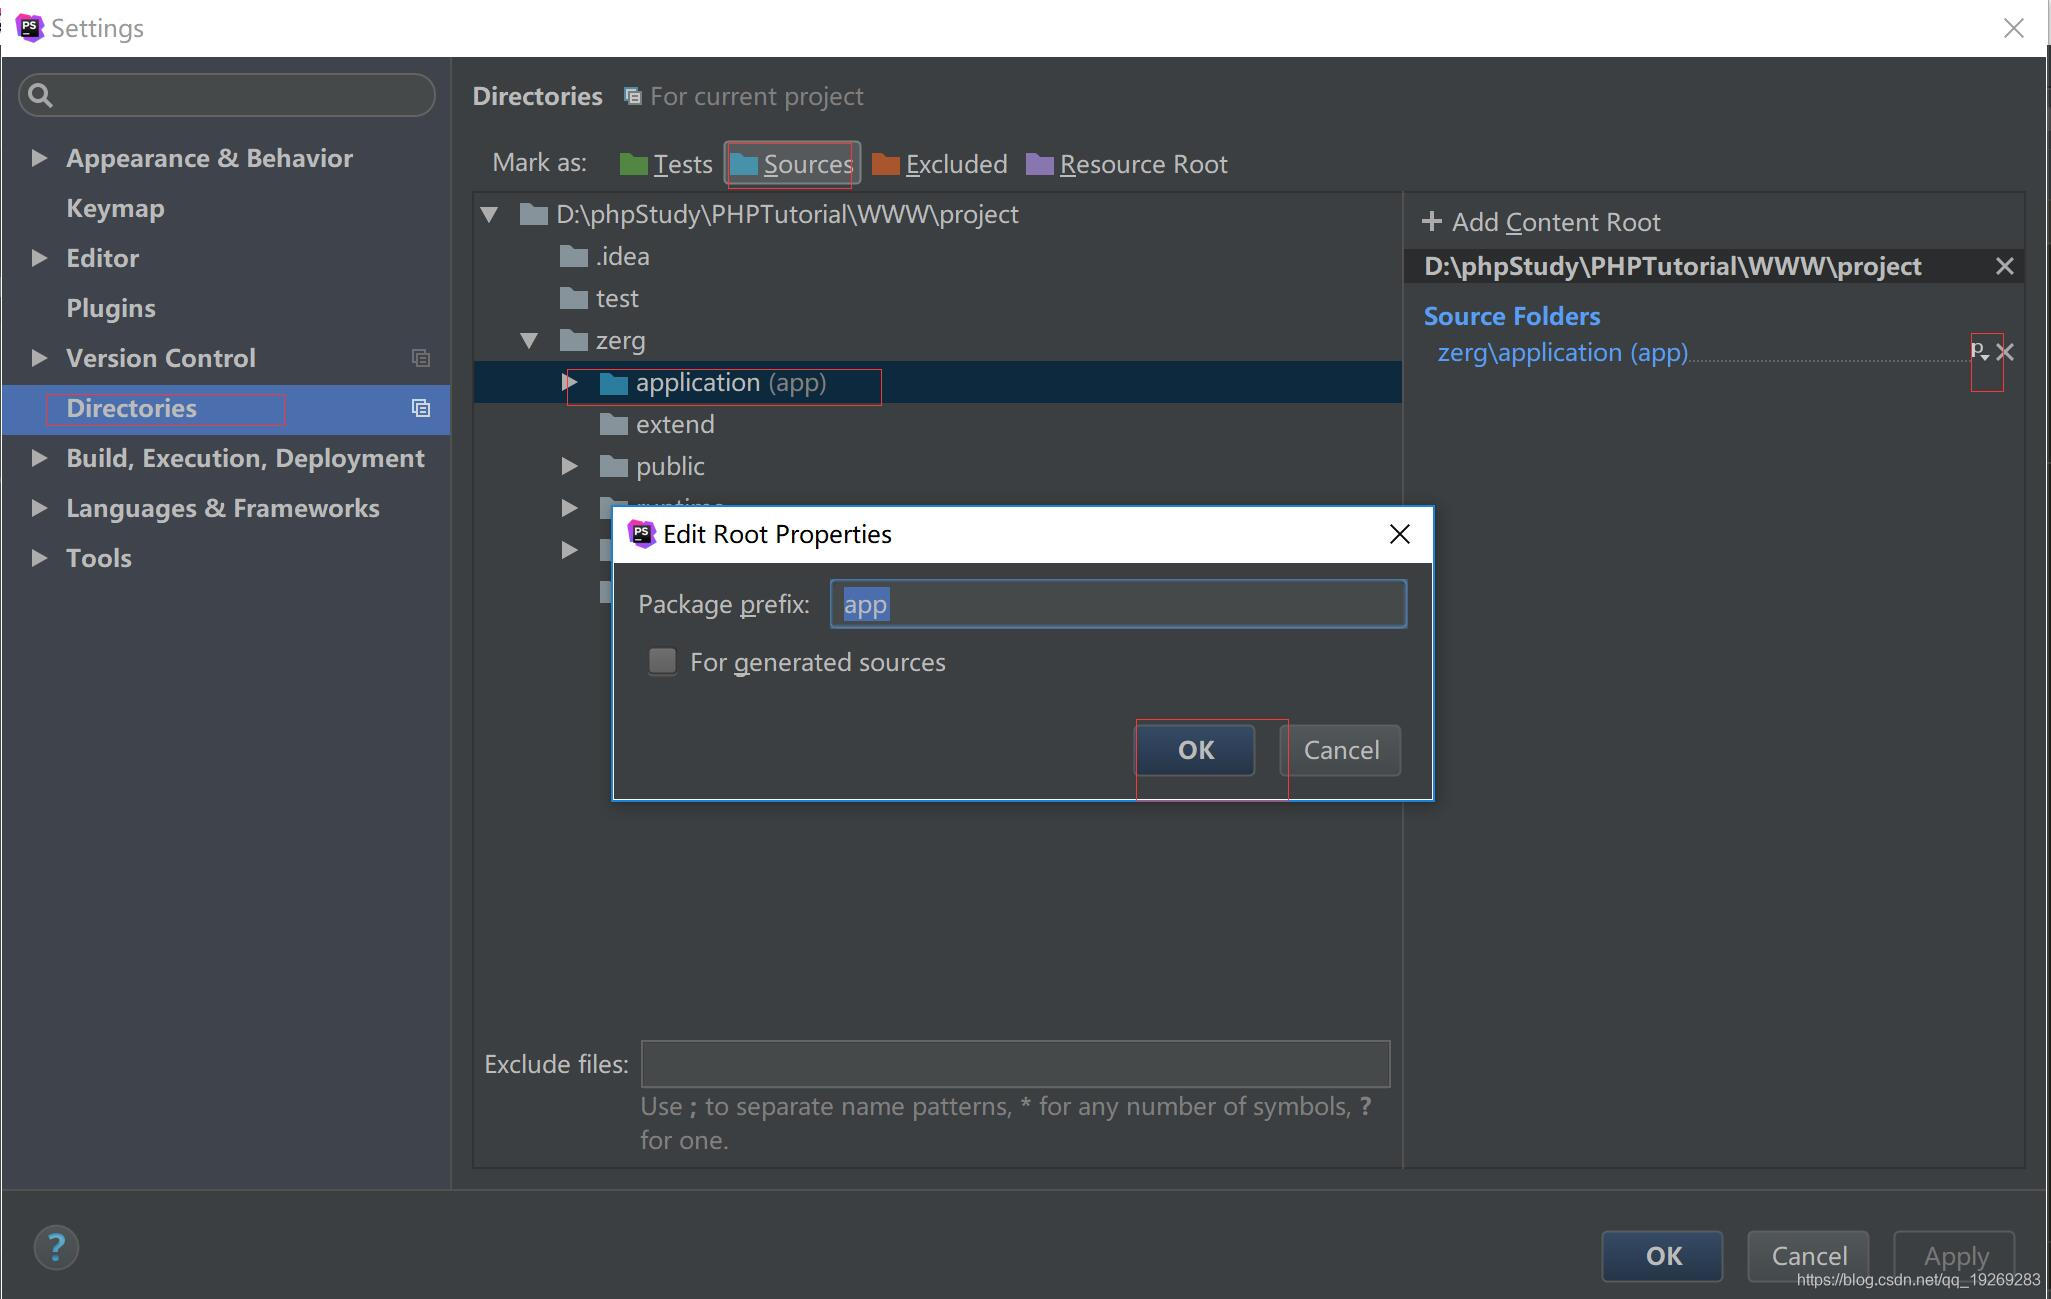2051x1299 pixels.
Task: Click Add Content Root plus icon
Action: click(1432, 222)
